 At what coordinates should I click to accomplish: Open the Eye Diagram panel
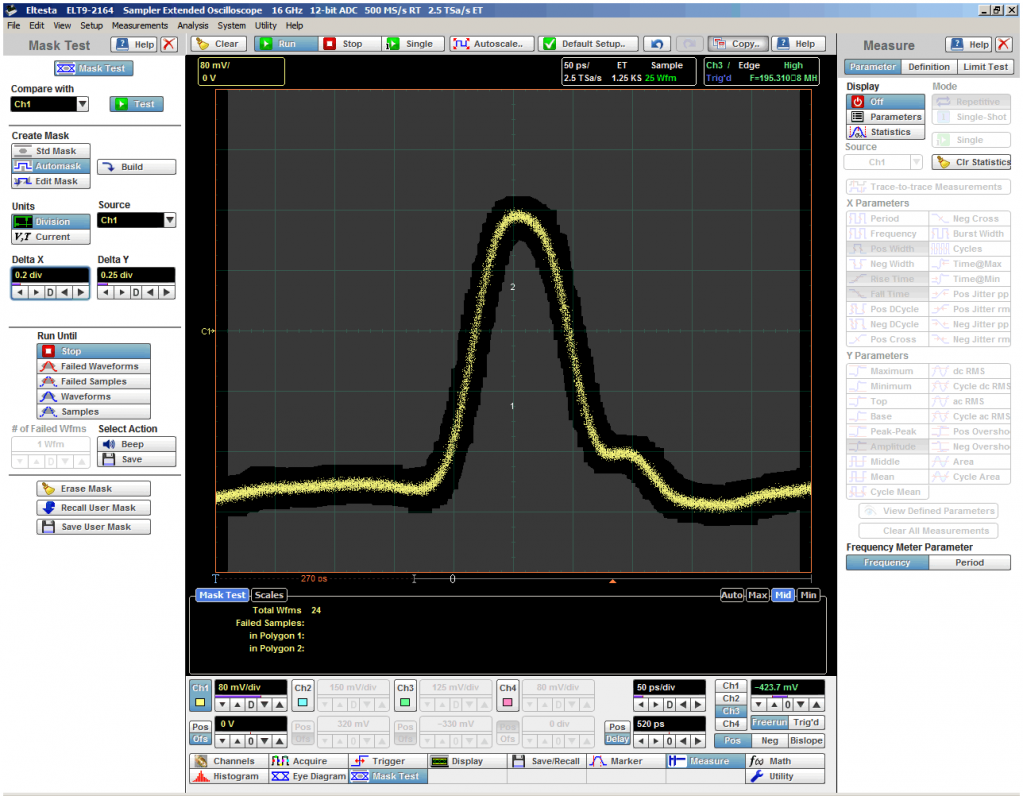(x=304, y=776)
